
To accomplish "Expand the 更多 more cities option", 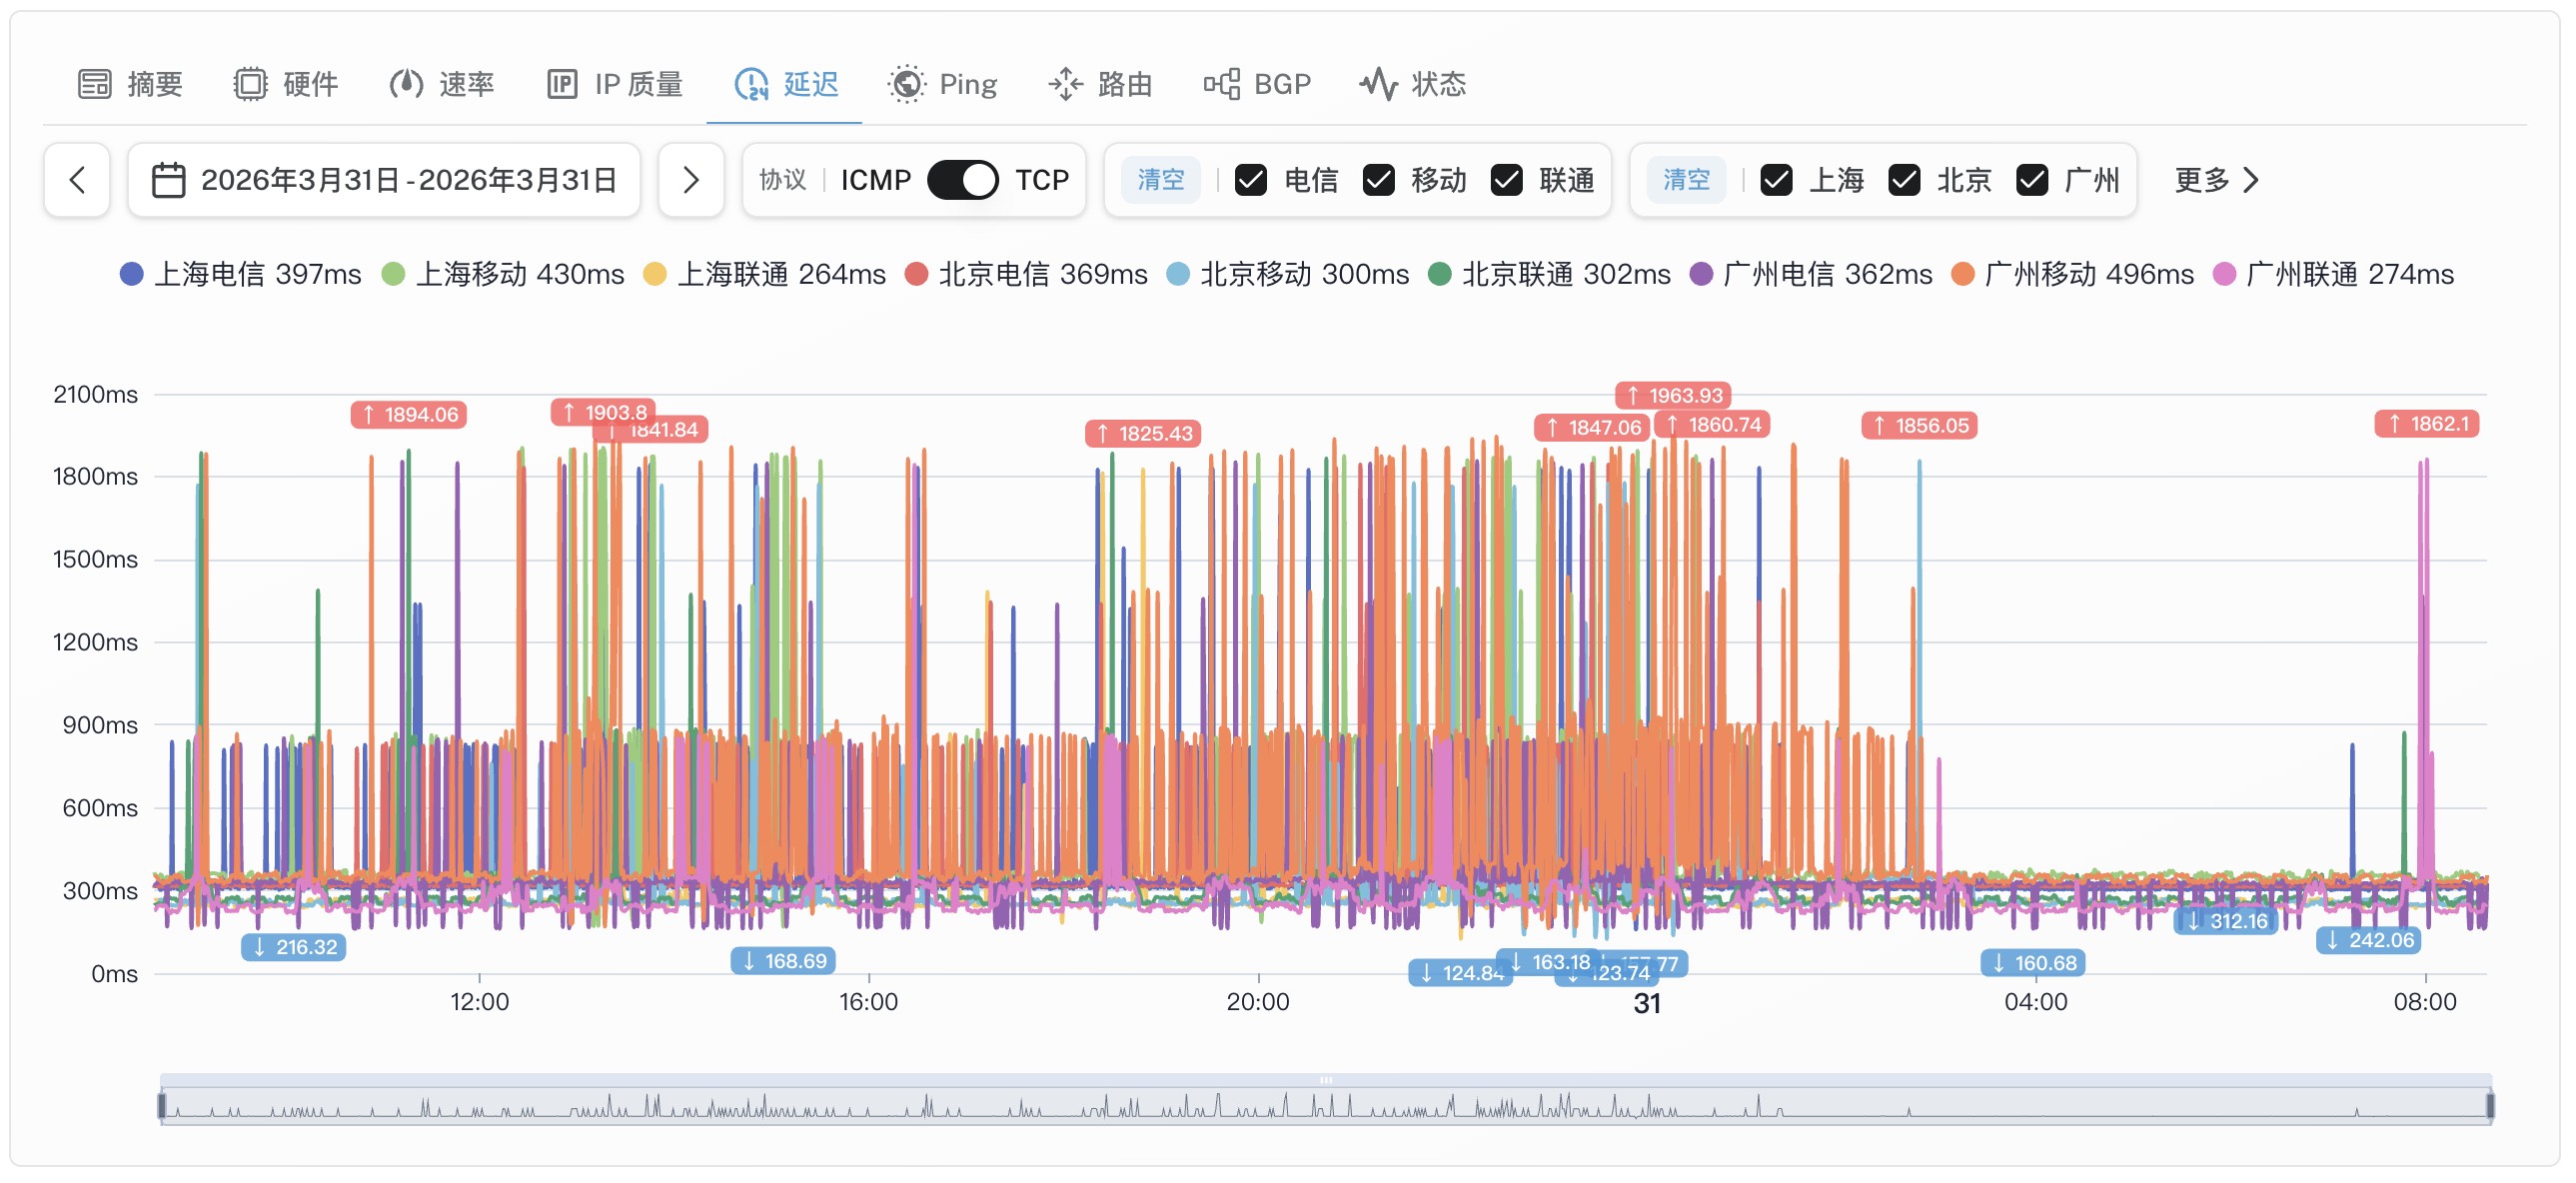I will [2216, 180].
